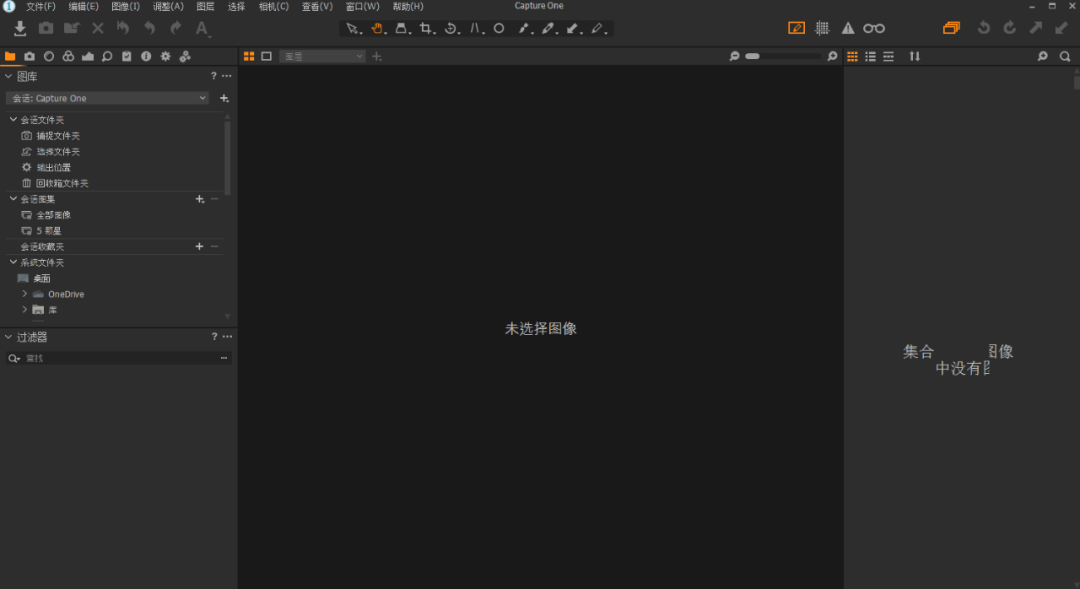1080x589 pixels.
Task: Toggle multi-view grid in viewer
Action: click(x=249, y=56)
